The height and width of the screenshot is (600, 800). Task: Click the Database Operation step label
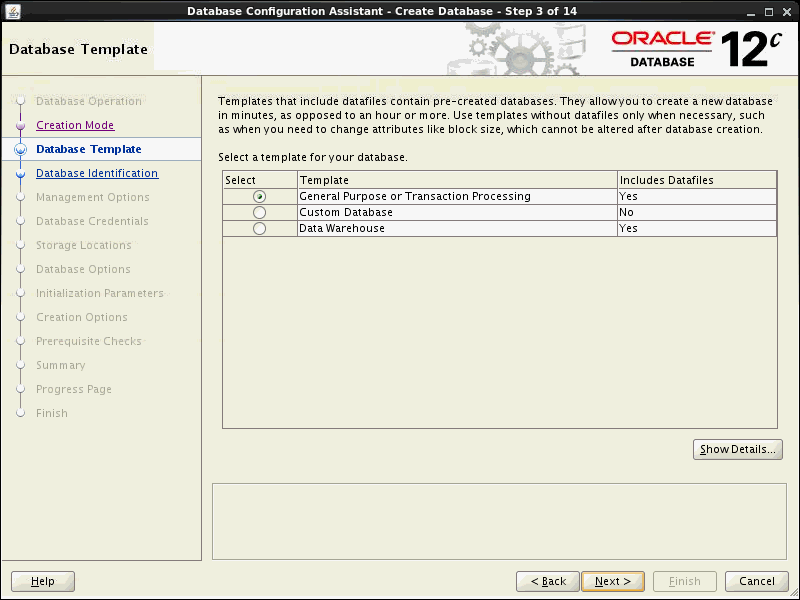[x=89, y=101]
